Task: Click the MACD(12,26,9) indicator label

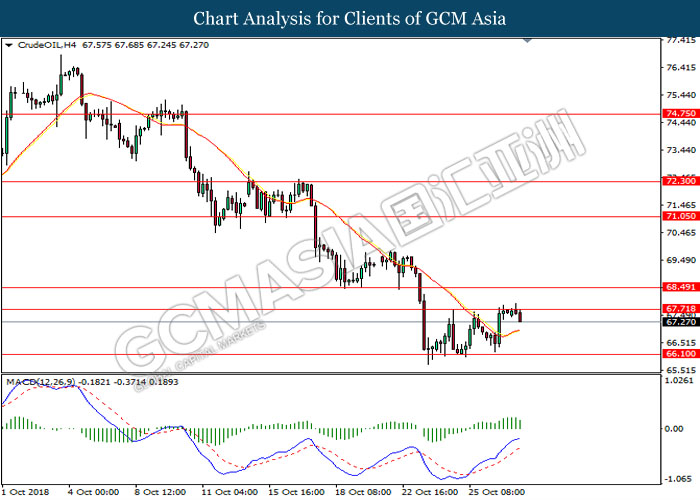Action: [x=41, y=382]
